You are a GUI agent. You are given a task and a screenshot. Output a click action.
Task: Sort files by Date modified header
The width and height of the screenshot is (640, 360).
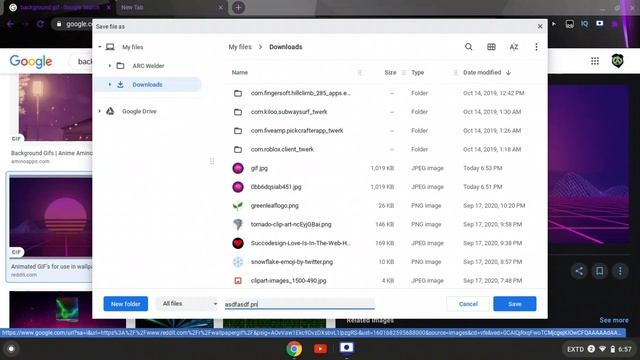(x=482, y=73)
